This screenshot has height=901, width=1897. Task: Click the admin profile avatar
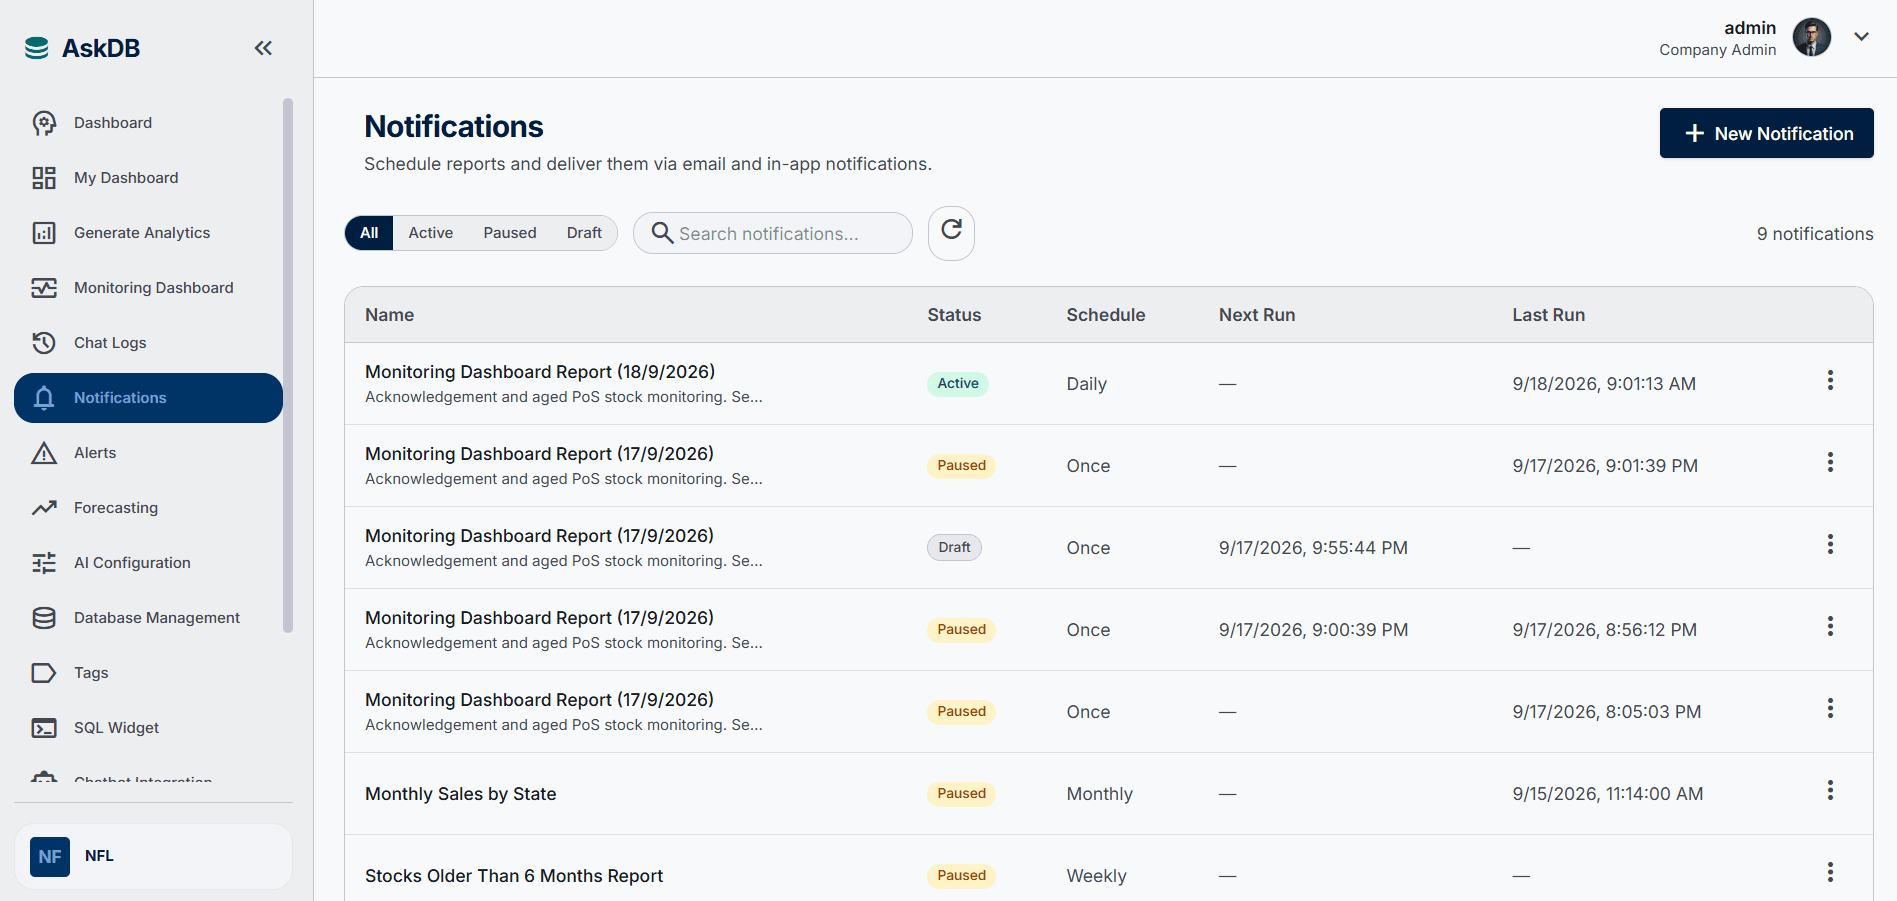(1811, 37)
